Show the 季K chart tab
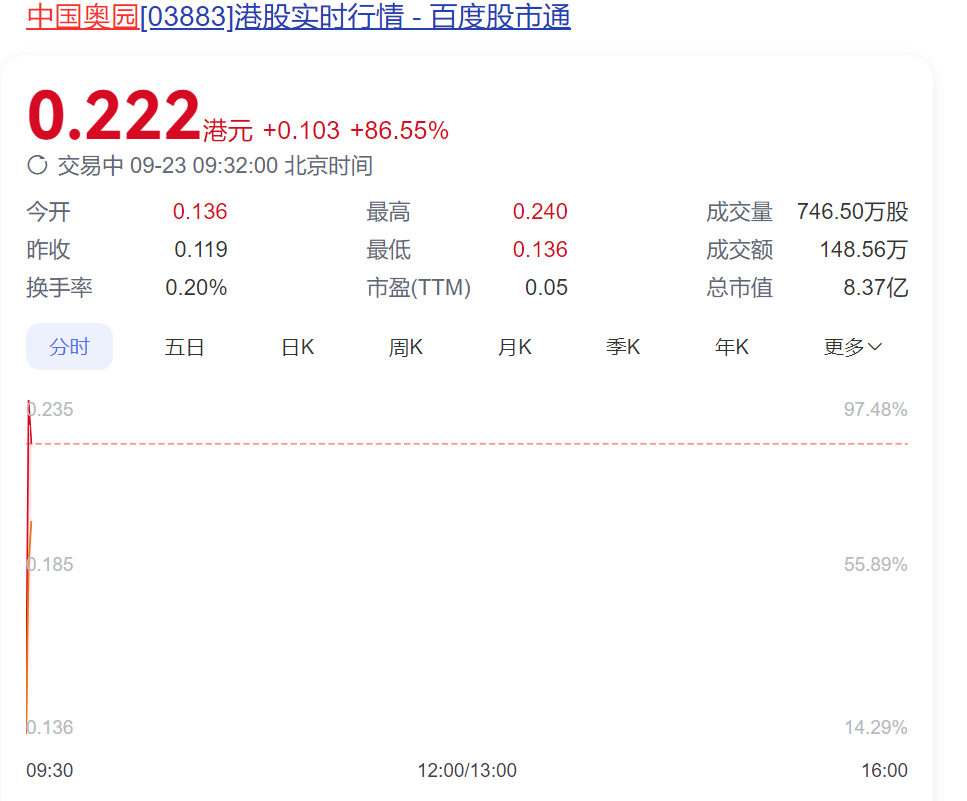 click(x=623, y=347)
